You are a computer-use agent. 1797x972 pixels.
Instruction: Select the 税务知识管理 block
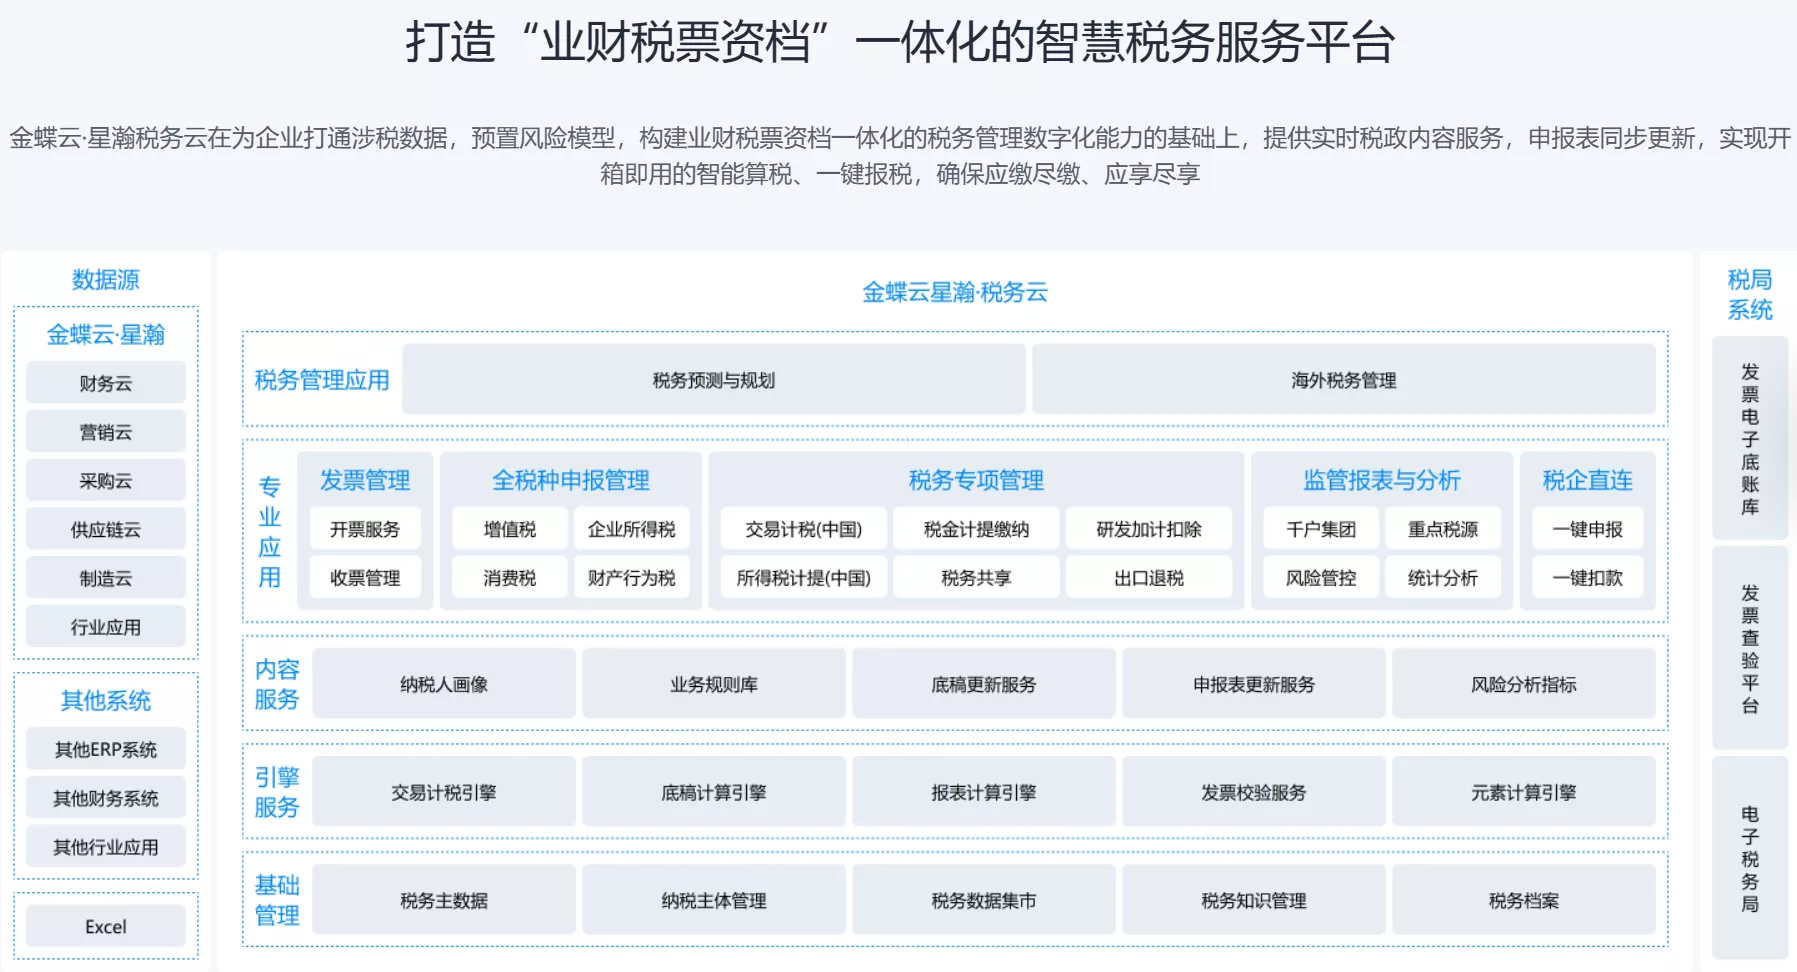[1254, 900]
